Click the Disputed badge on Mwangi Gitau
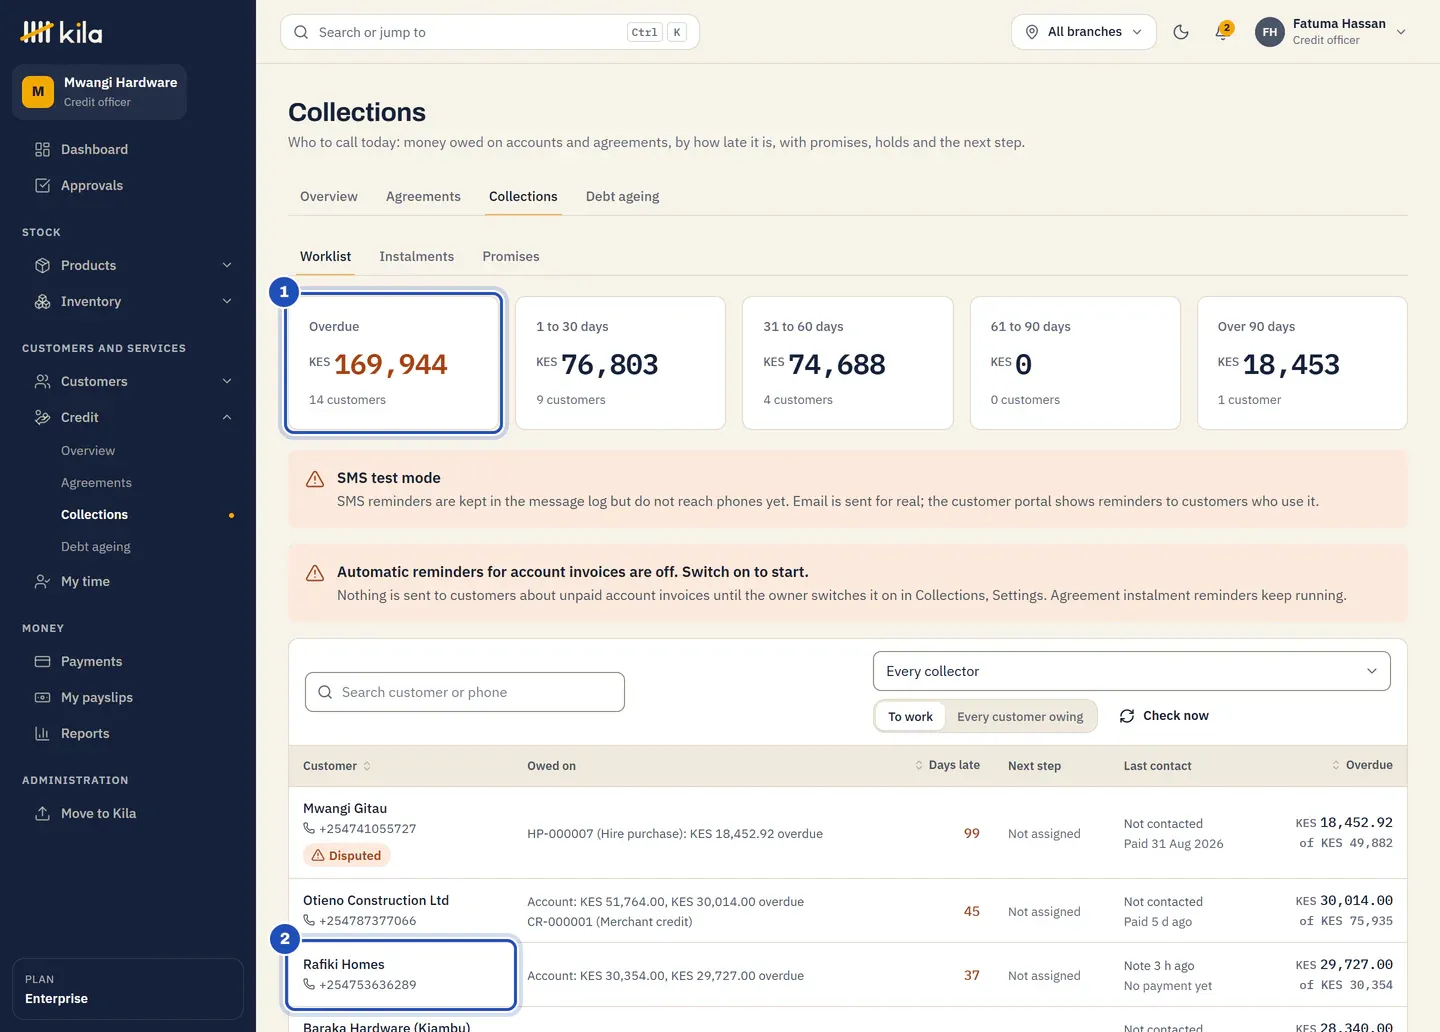1440x1032 pixels. 346,855
